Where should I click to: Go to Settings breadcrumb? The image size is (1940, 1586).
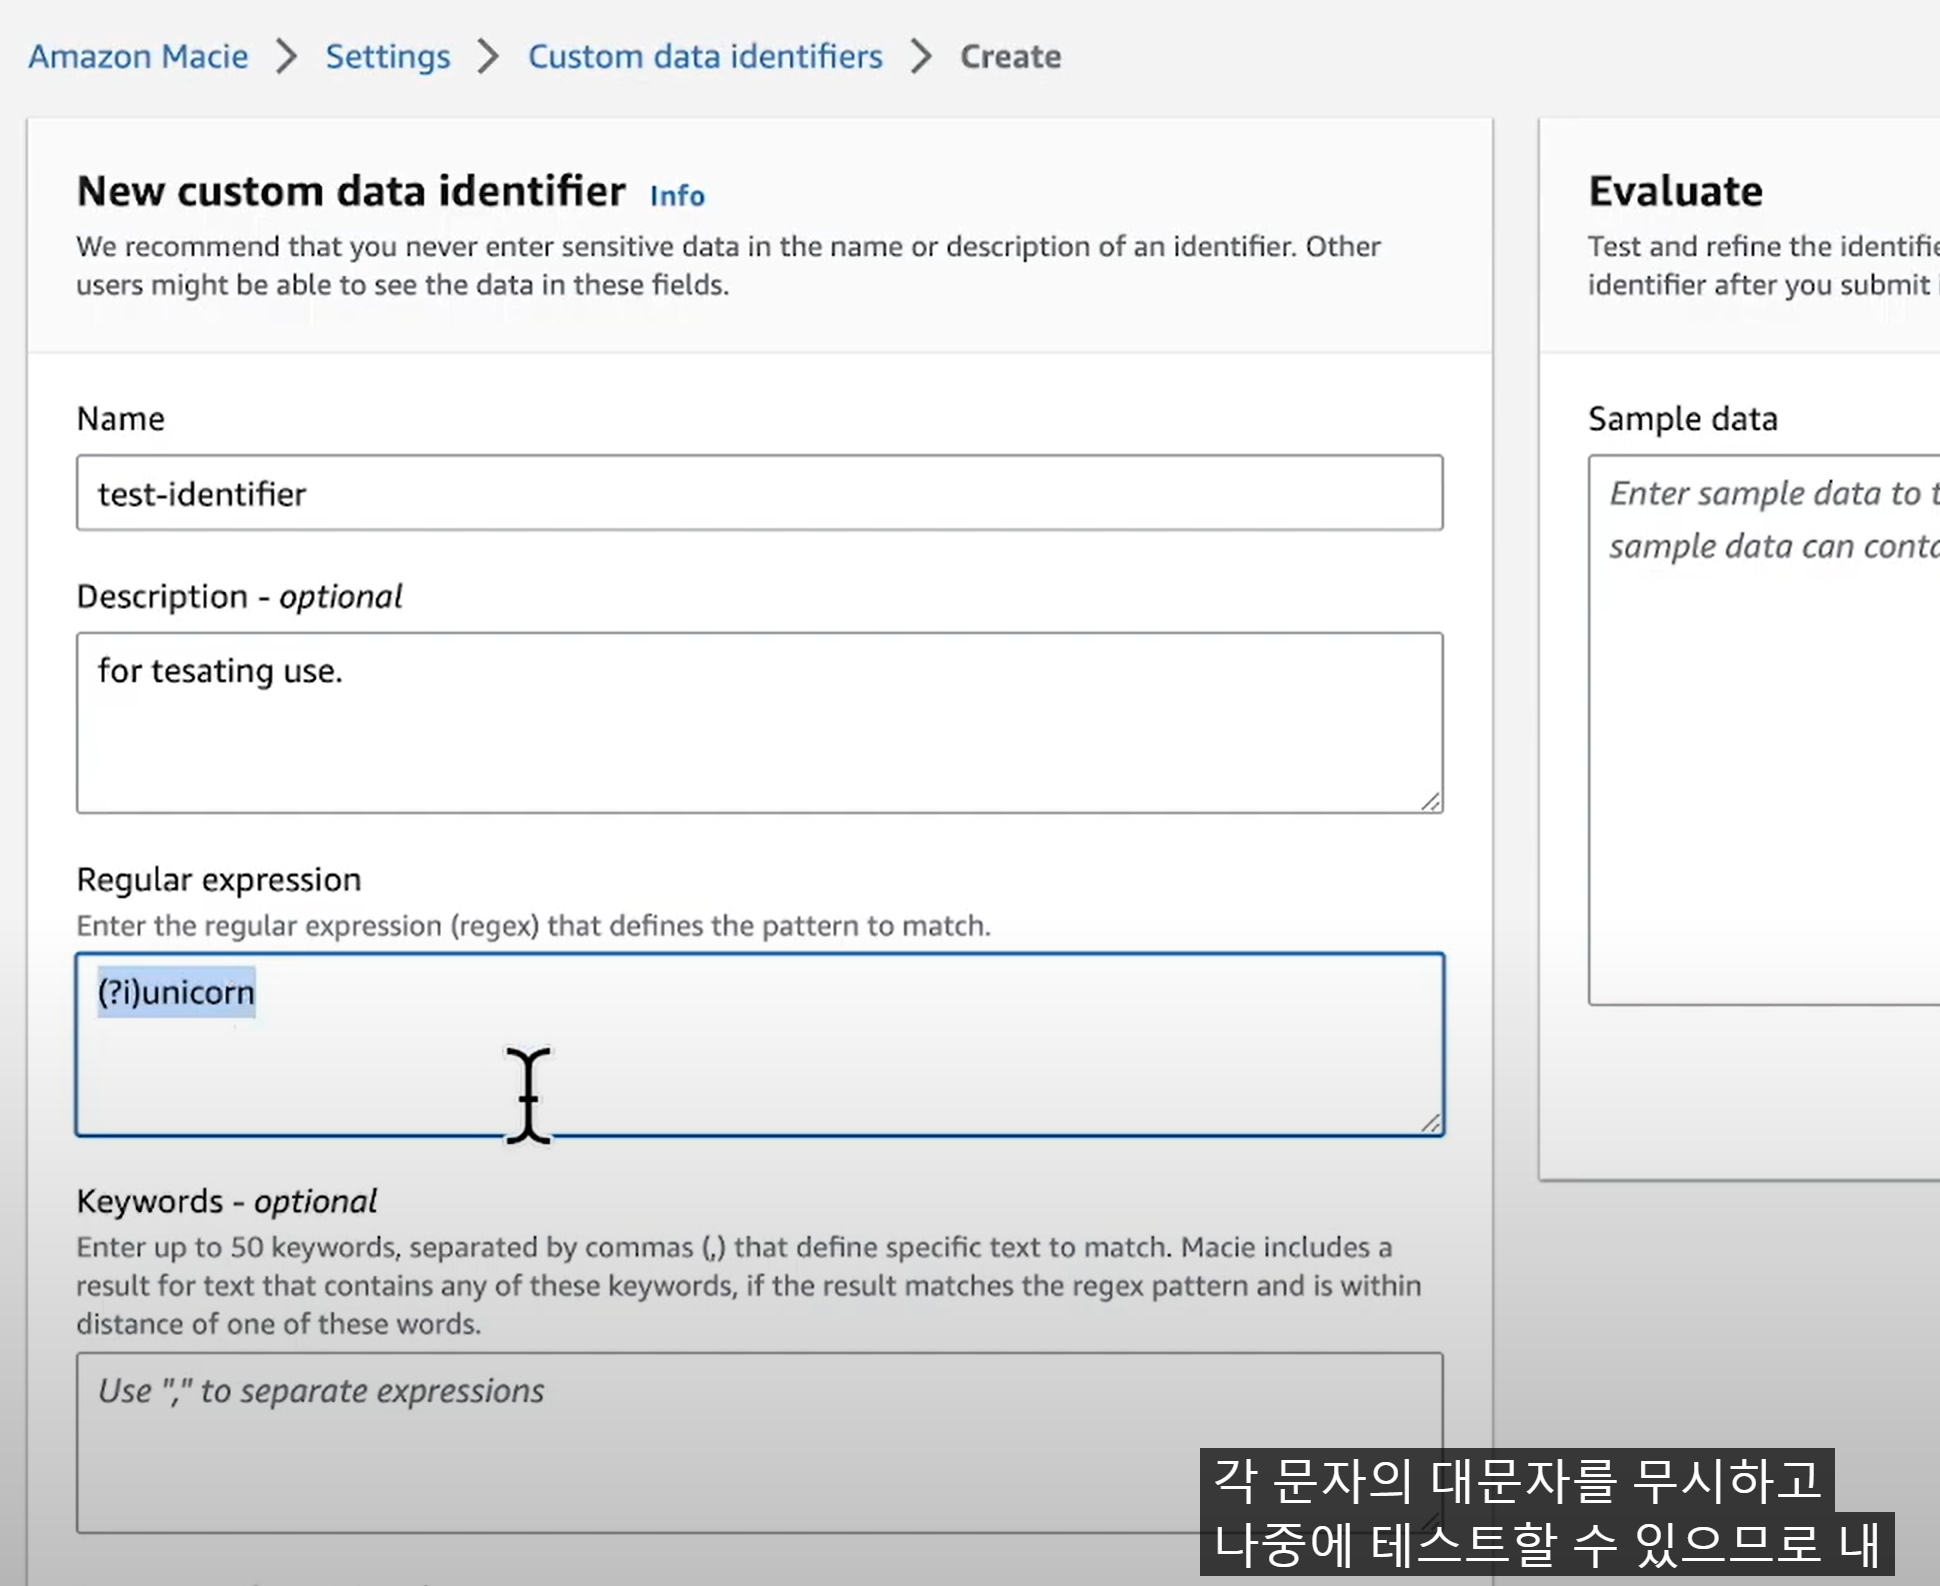(x=388, y=56)
